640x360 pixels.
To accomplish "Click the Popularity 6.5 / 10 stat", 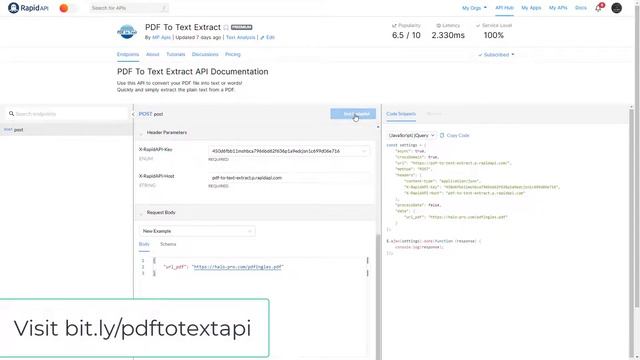I will pyautogui.click(x=406, y=31).
